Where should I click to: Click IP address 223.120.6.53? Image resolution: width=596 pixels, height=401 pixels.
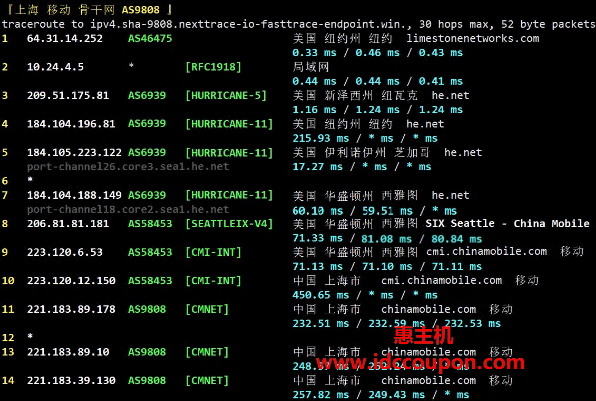pos(65,252)
